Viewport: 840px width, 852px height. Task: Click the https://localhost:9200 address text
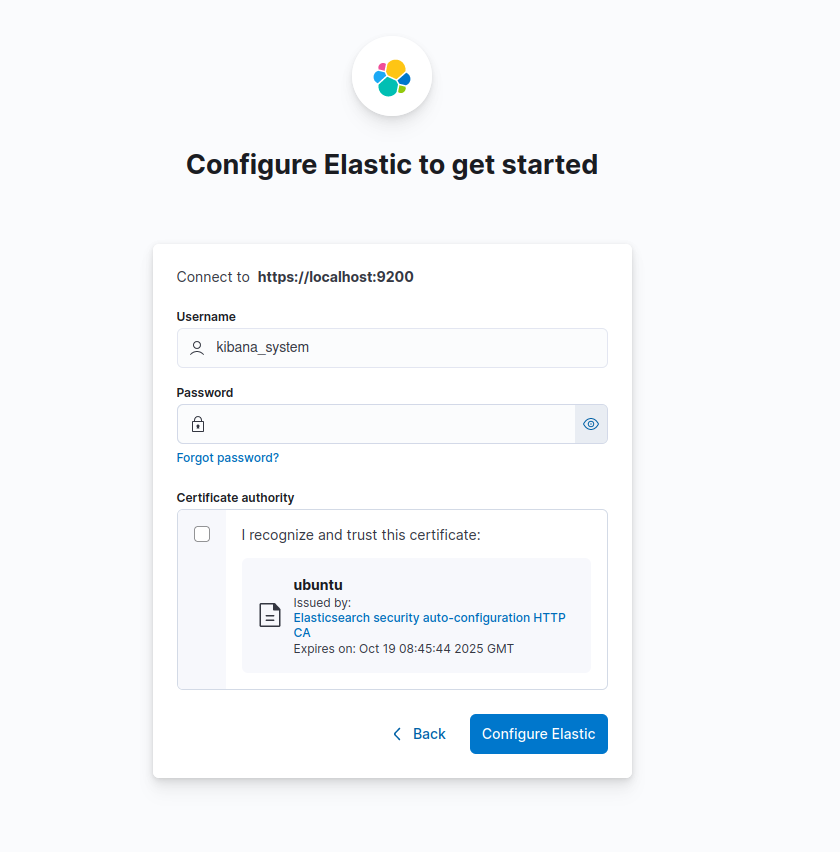click(x=335, y=277)
